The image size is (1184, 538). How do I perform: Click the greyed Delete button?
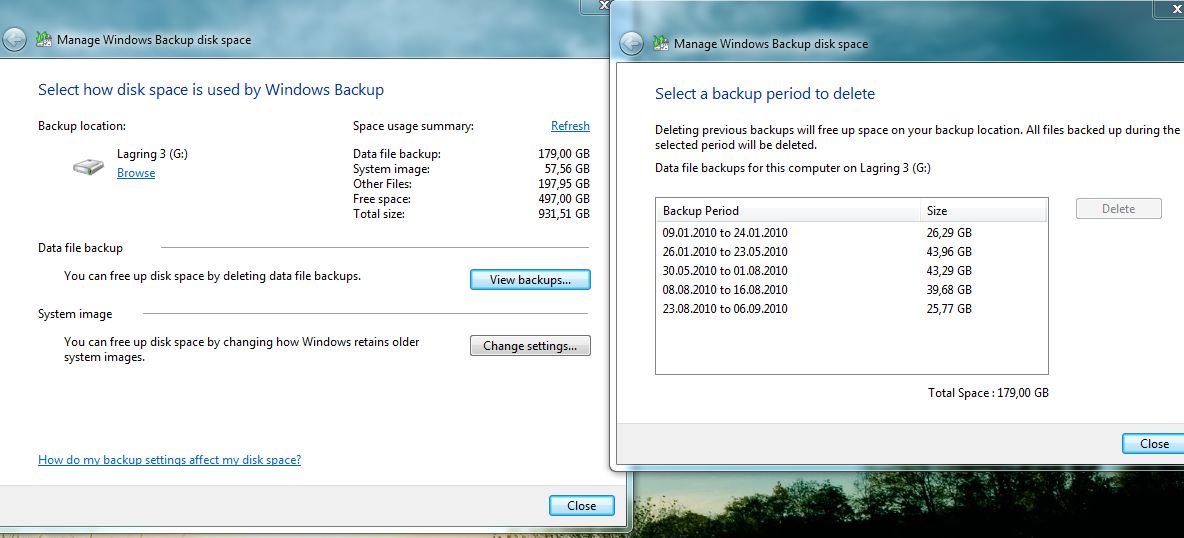pos(1118,209)
